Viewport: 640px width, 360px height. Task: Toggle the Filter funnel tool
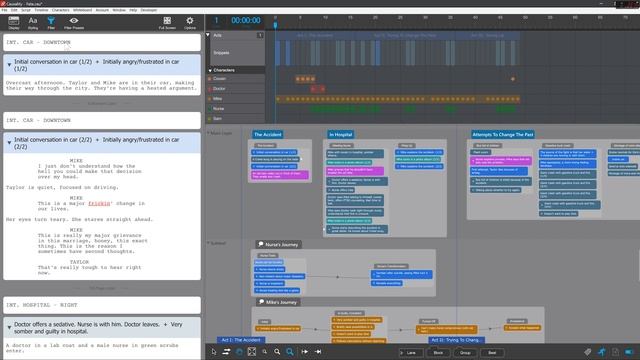click(51, 23)
